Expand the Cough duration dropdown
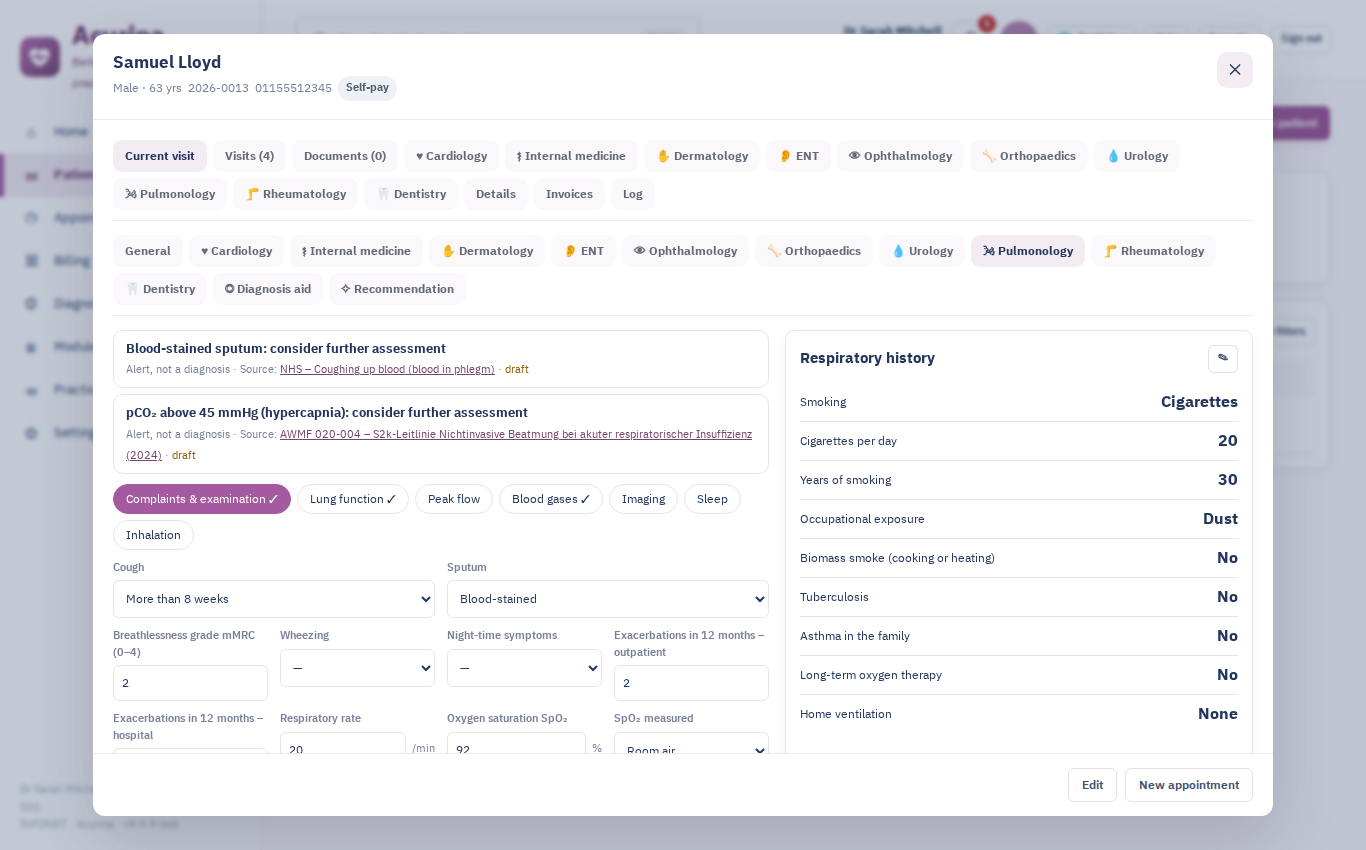Screen dimensions: 1366x850 click(274, 599)
